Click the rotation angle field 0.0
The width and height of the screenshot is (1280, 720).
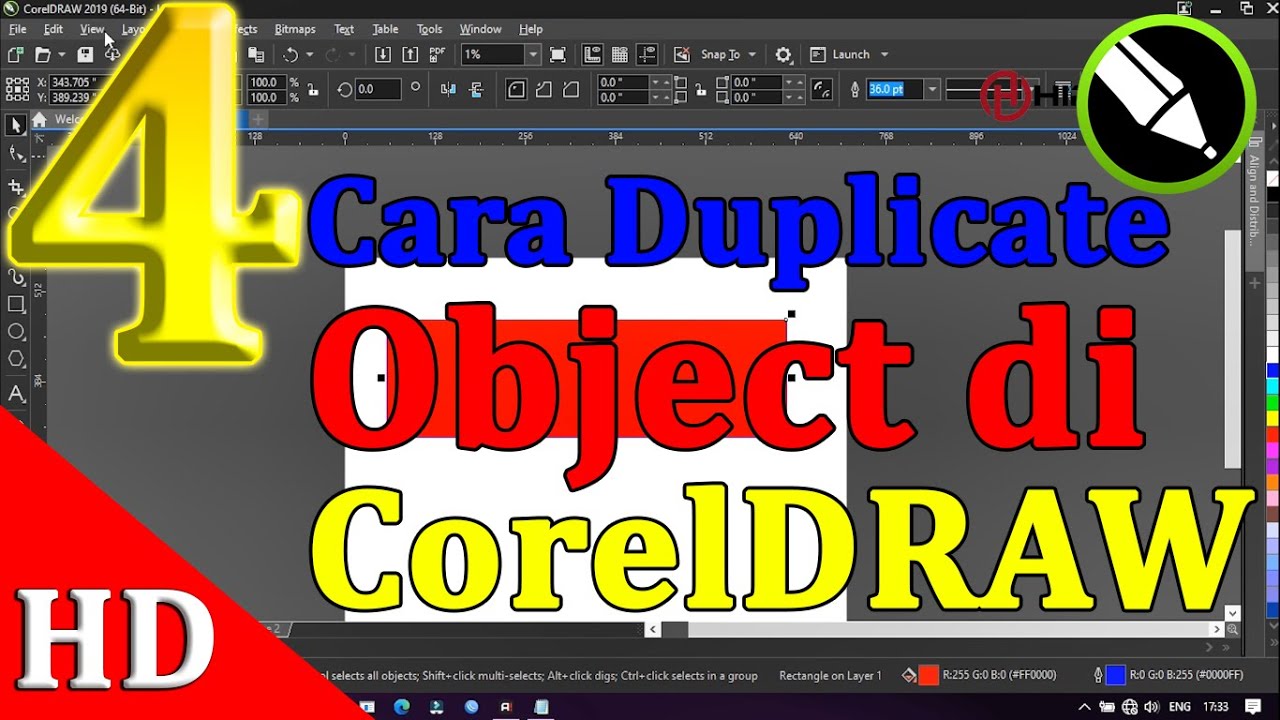point(378,89)
